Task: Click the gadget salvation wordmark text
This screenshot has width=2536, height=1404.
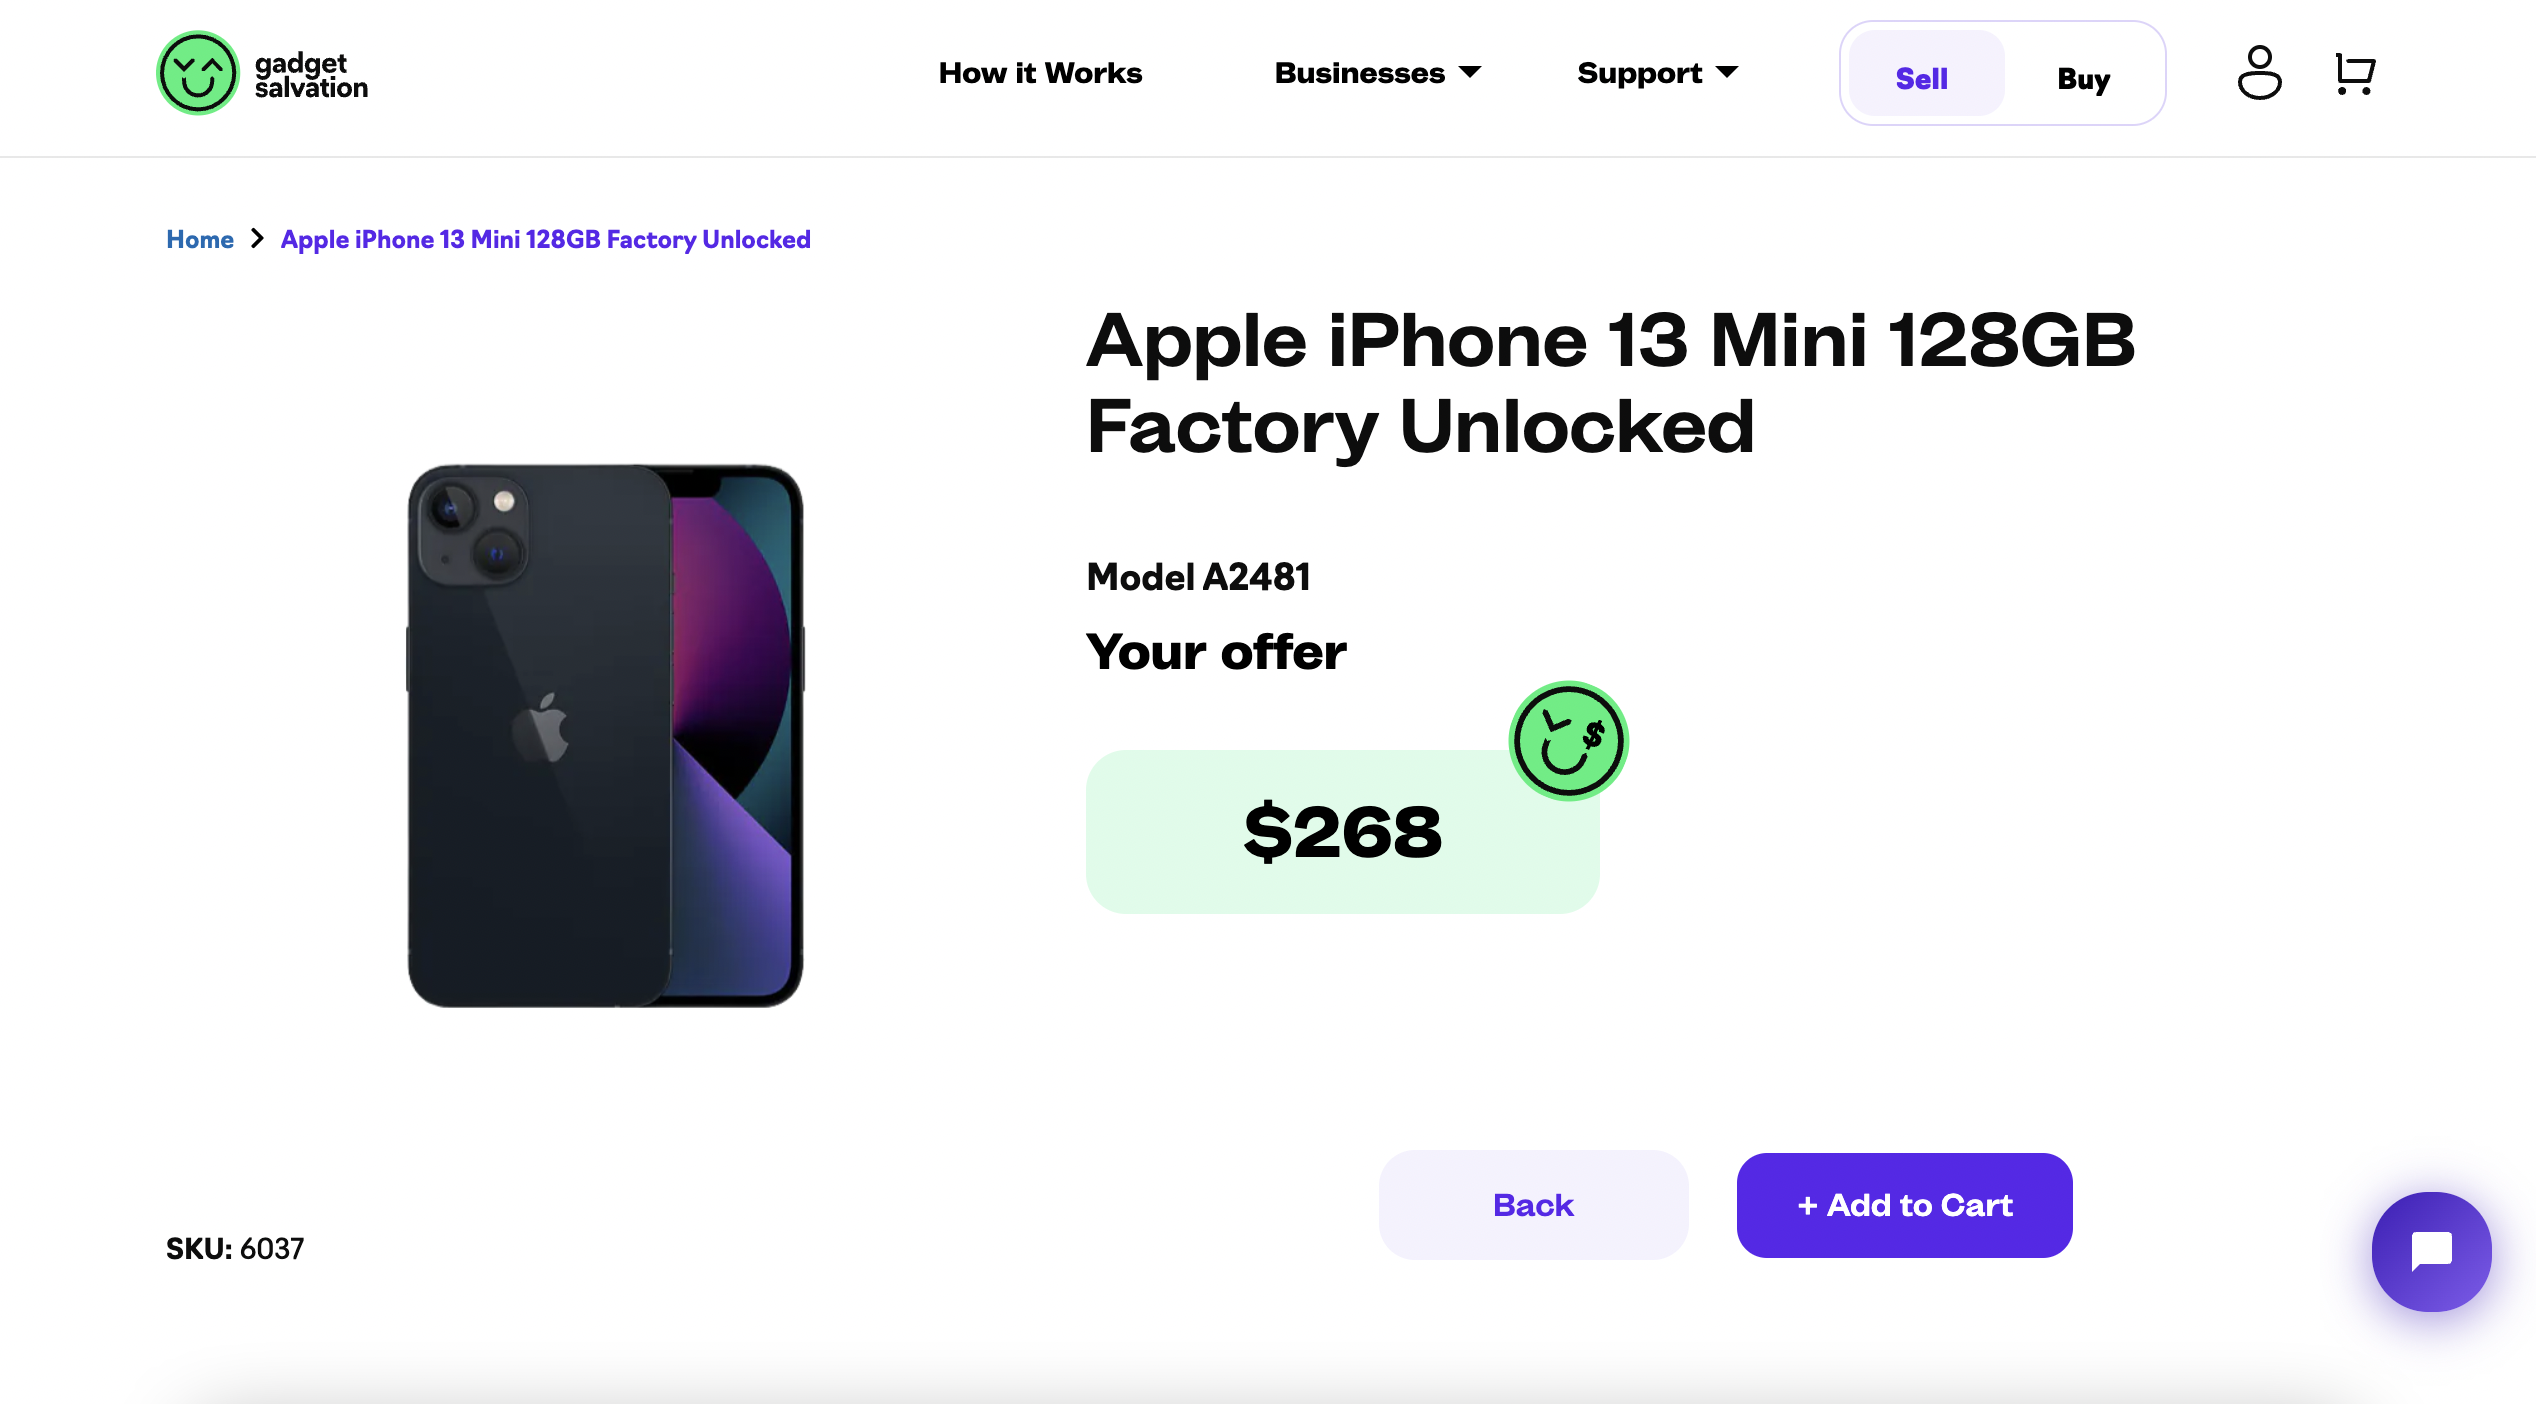Action: point(311,76)
